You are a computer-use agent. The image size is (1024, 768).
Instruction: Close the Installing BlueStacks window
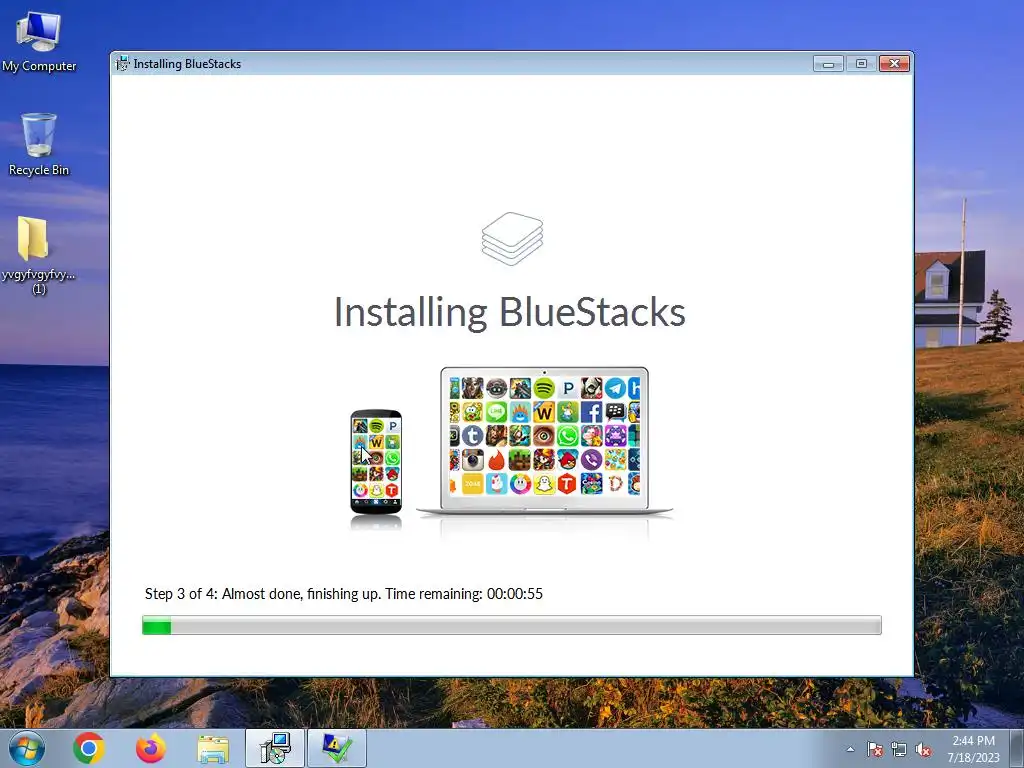894,63
